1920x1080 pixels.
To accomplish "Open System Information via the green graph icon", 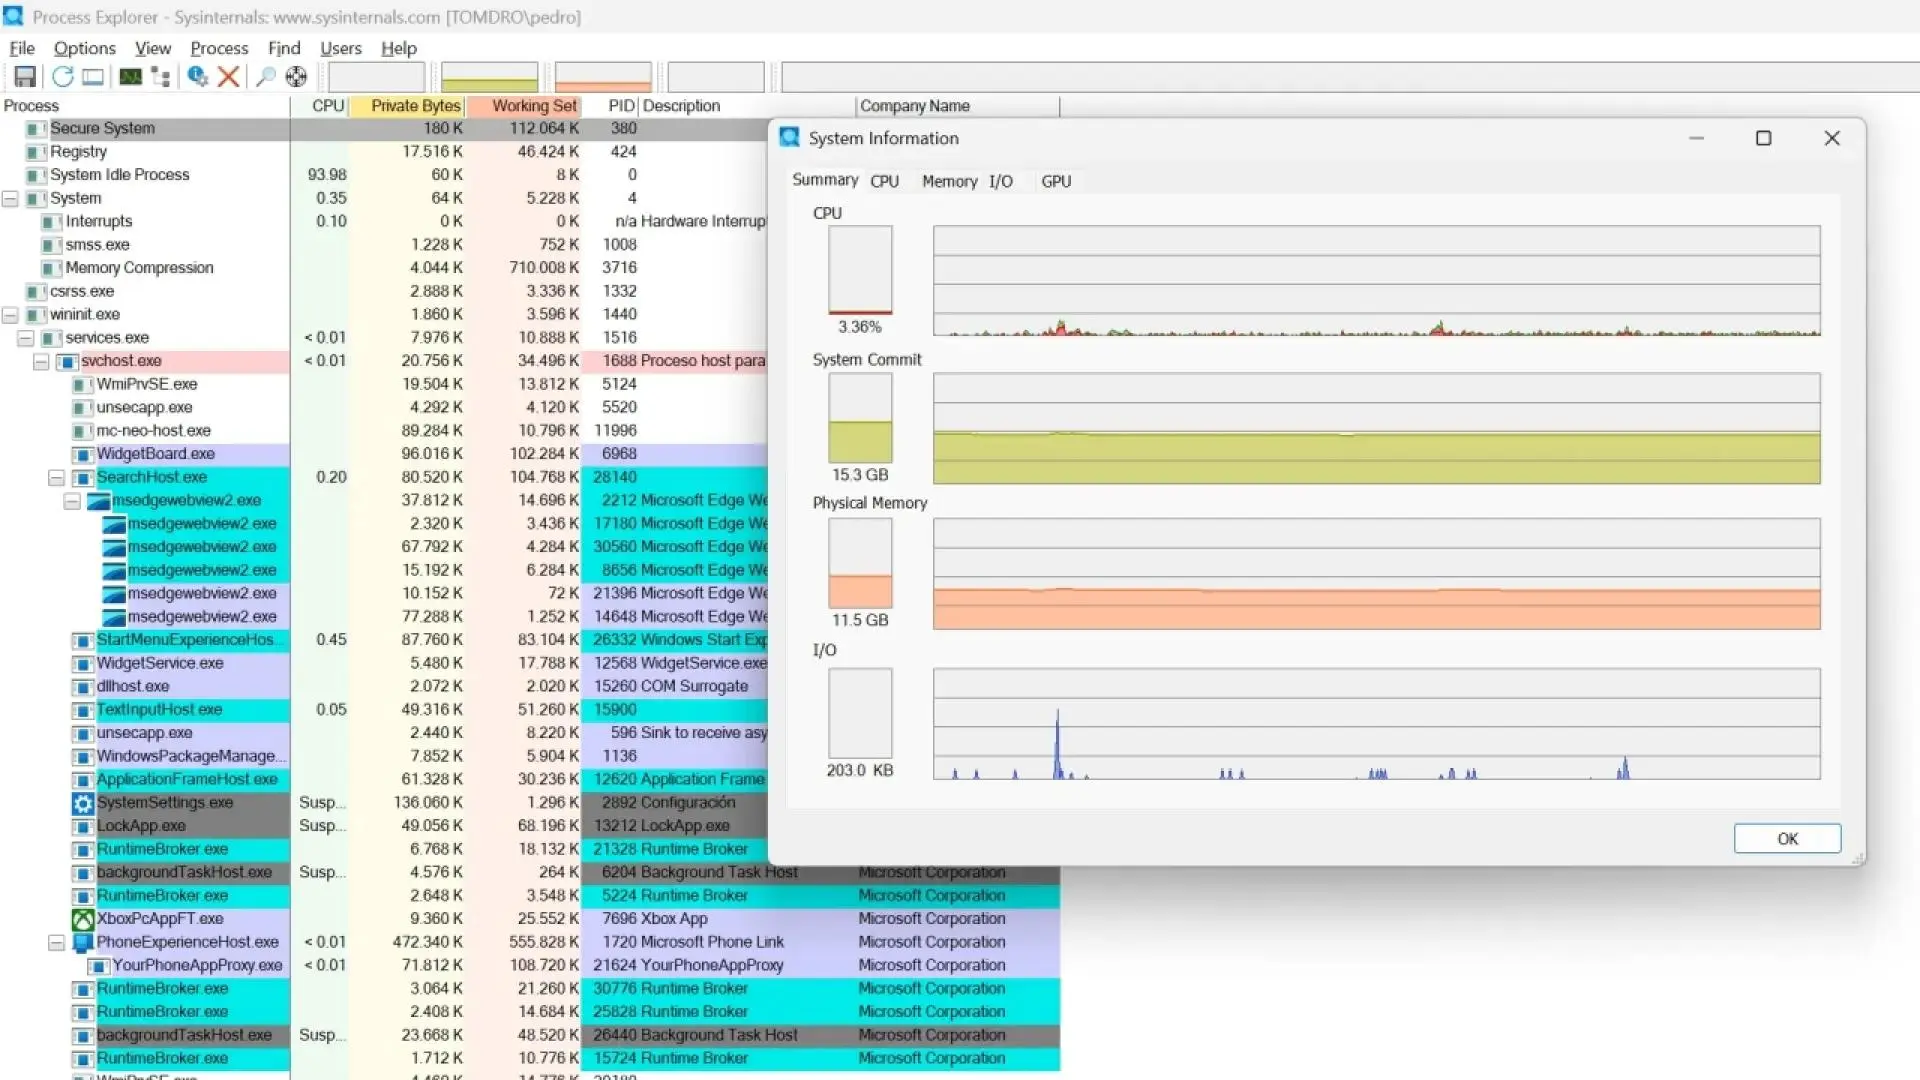I will pyautogui.click(x=130, y=77).
